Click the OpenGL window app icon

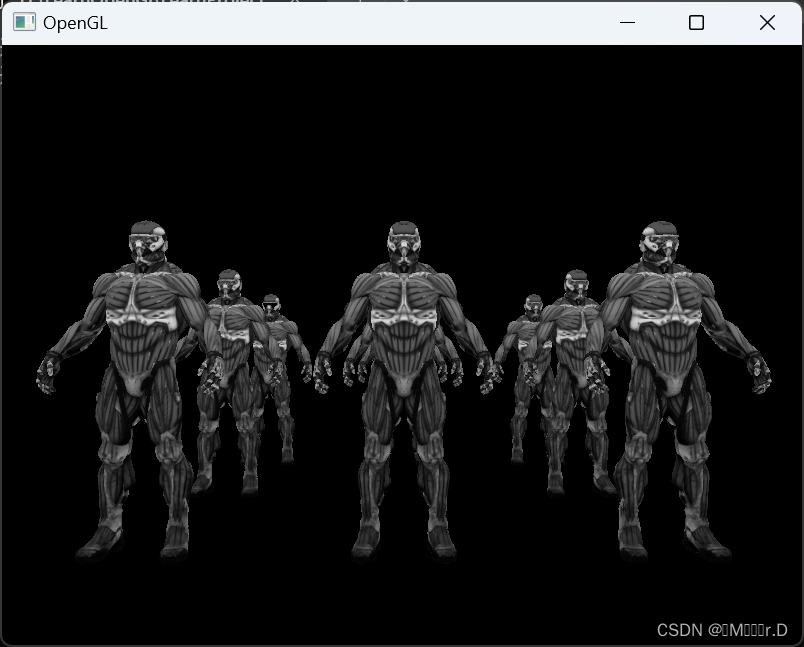24,23
